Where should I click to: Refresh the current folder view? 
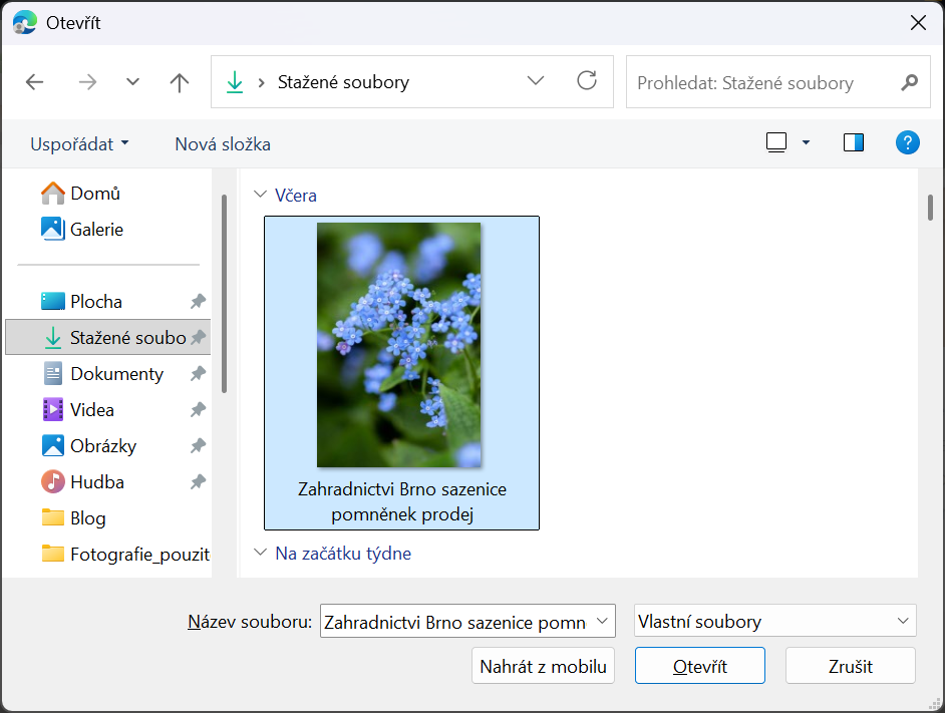click(x=587, y=82)
